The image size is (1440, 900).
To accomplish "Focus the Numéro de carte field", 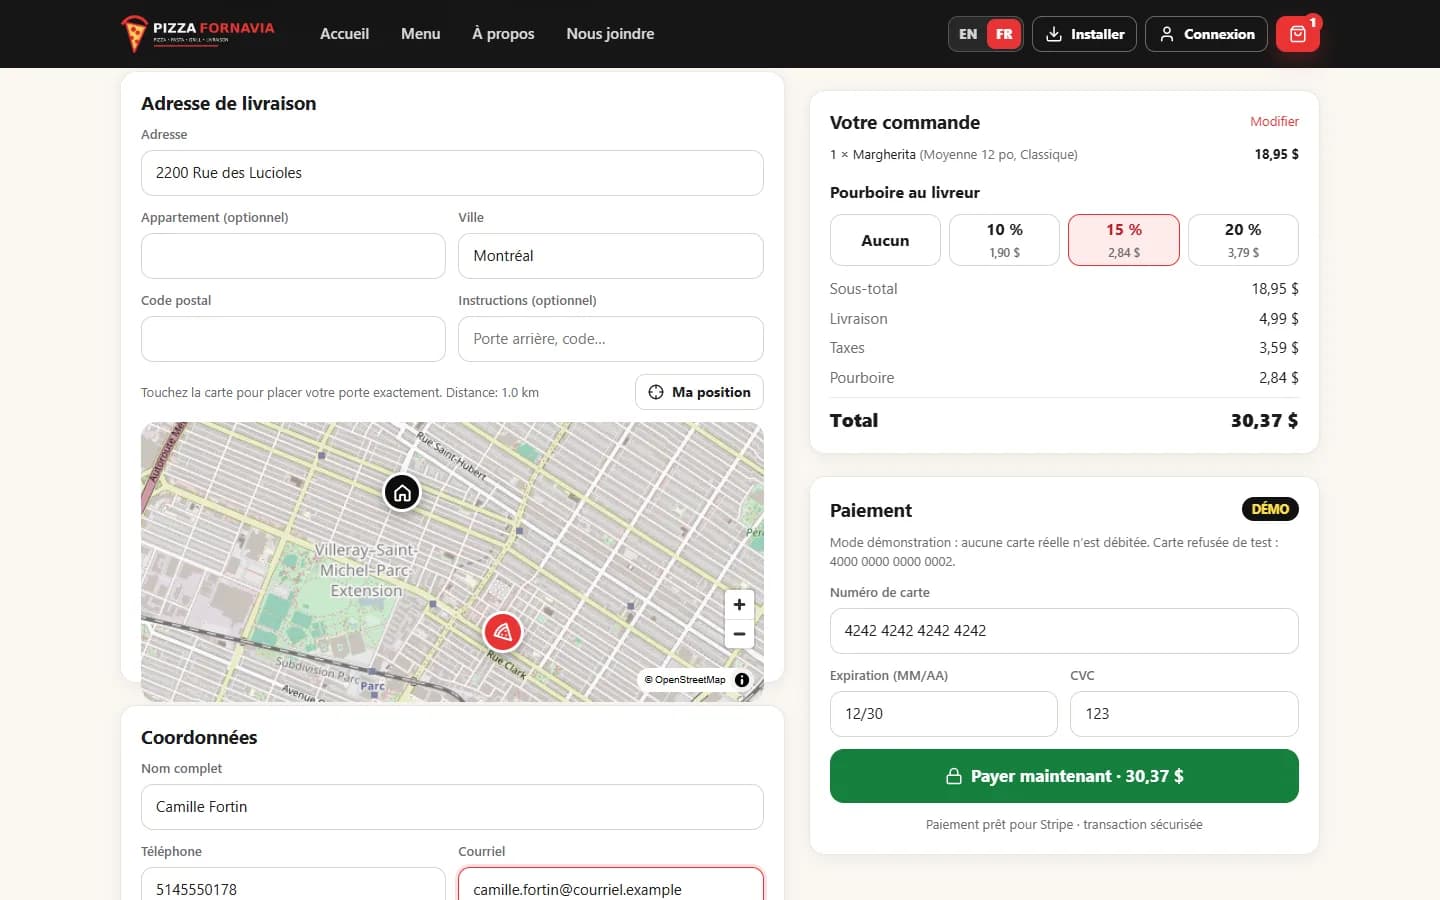I will (x=1064, y=631).
